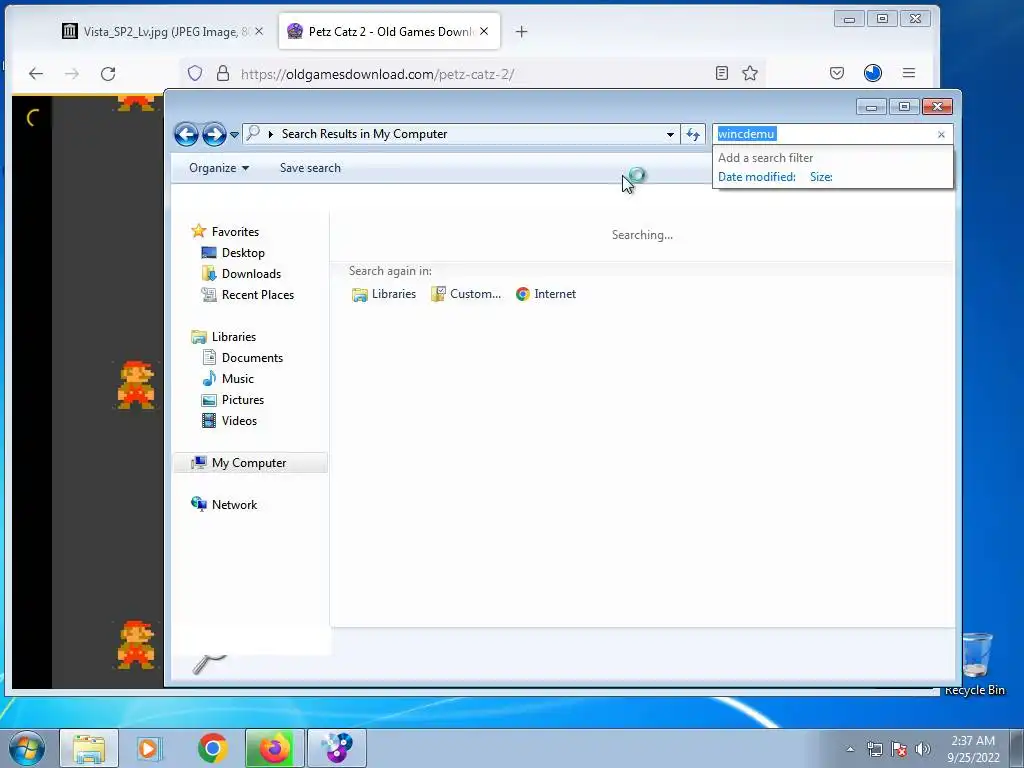Open the Windows Start menu
The image size is (1024, 768).
point(27,748)
